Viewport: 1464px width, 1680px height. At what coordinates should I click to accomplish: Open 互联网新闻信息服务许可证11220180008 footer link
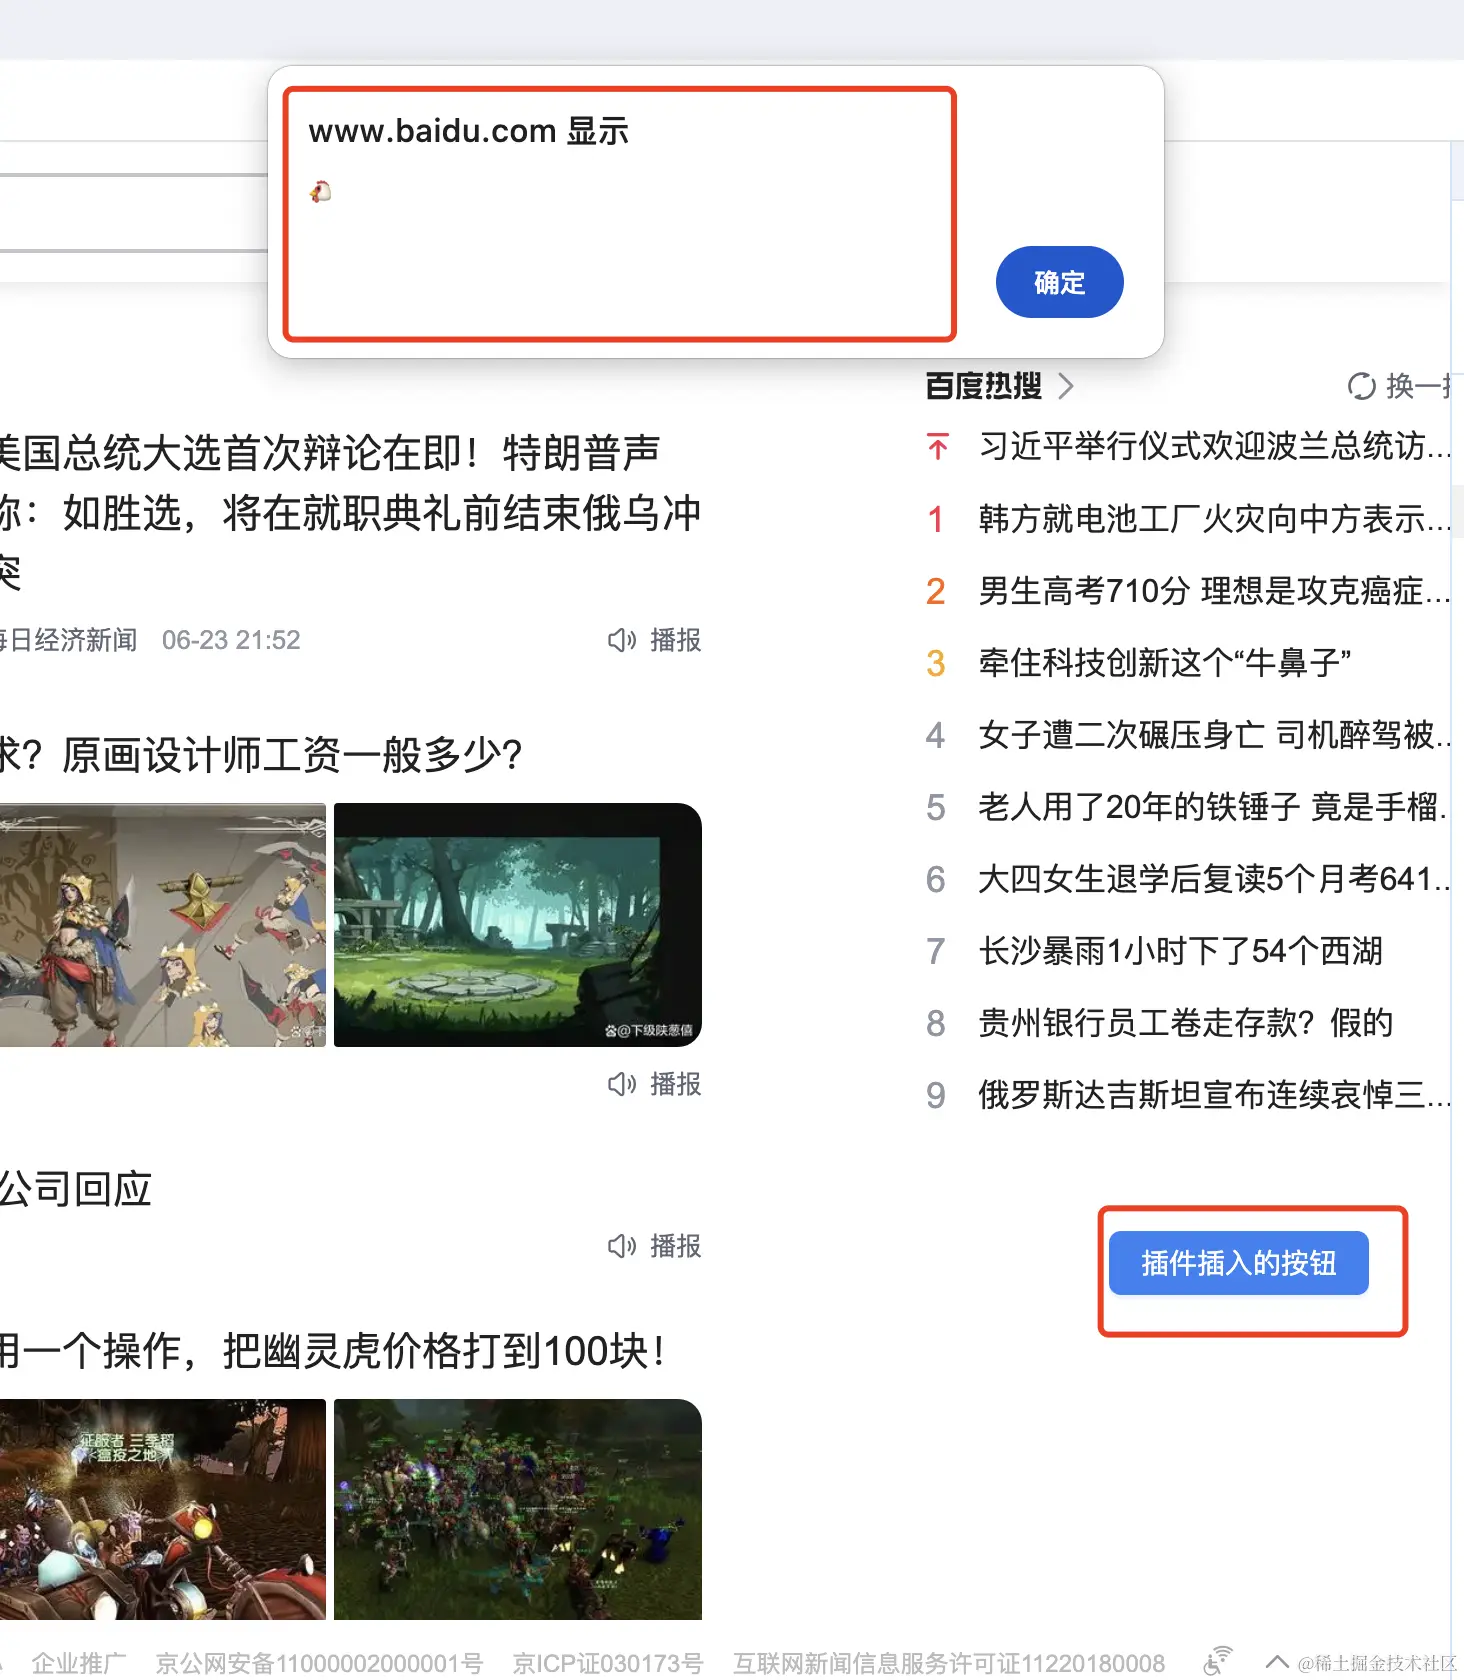[949, 1663]
